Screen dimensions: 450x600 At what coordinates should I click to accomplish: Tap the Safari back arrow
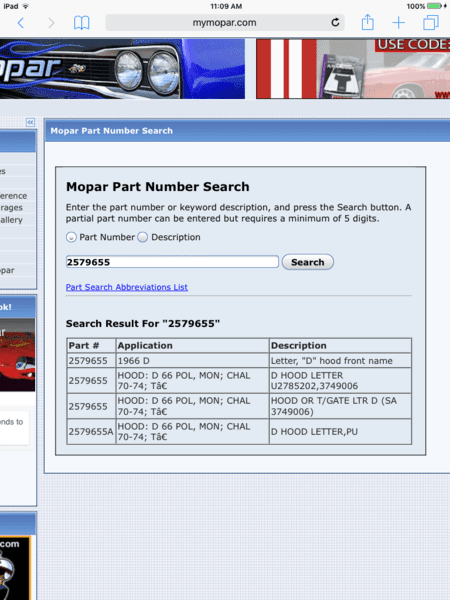[x=21, y=23]
